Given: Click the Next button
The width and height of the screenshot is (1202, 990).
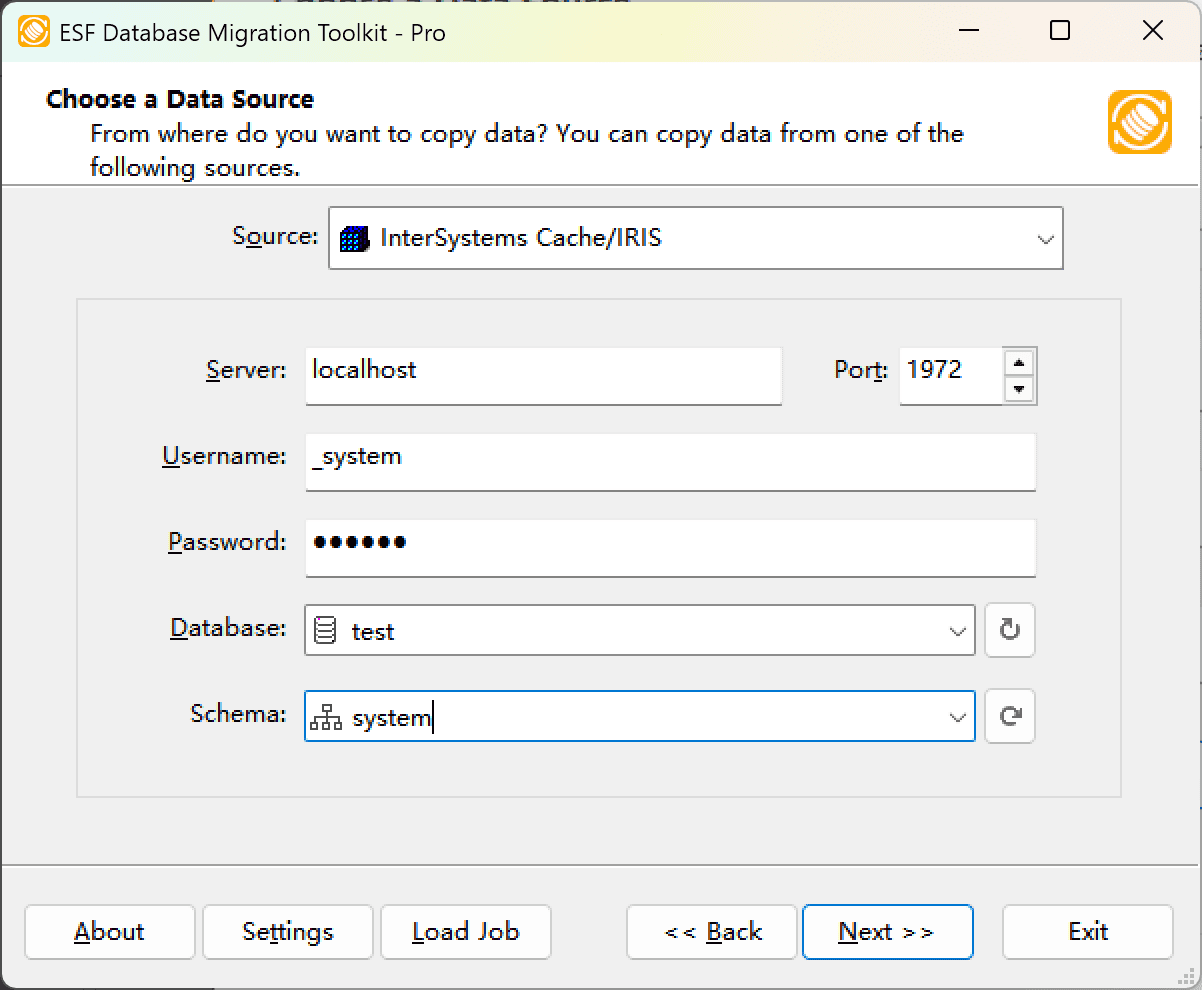Looking at the screenshot, I should pyautogui.click(x=887, y=931).
